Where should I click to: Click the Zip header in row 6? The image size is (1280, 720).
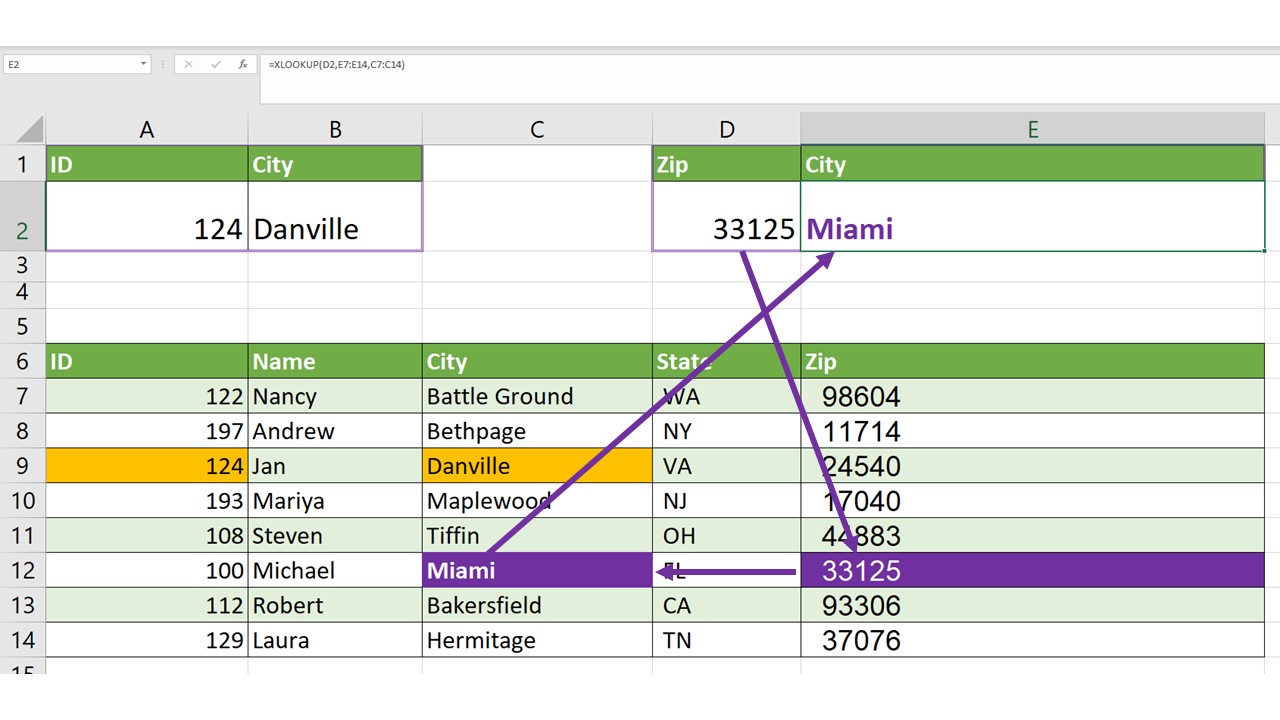(x=1033, y=361)
